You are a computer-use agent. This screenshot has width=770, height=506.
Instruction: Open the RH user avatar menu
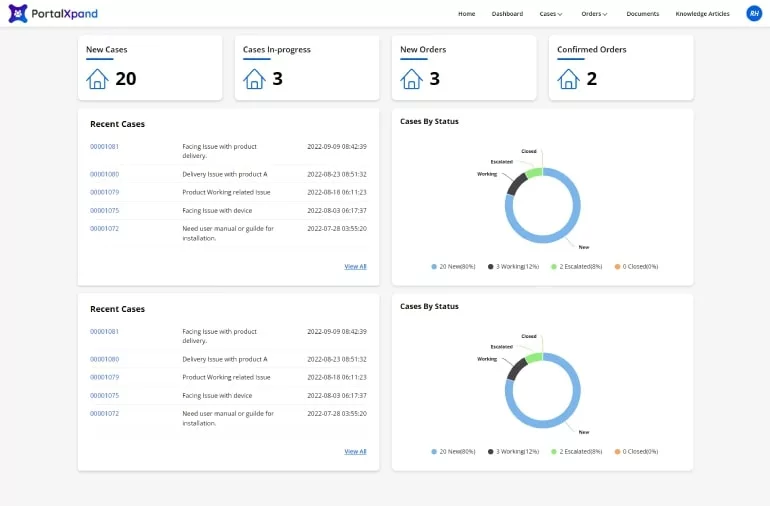point(754,14)
